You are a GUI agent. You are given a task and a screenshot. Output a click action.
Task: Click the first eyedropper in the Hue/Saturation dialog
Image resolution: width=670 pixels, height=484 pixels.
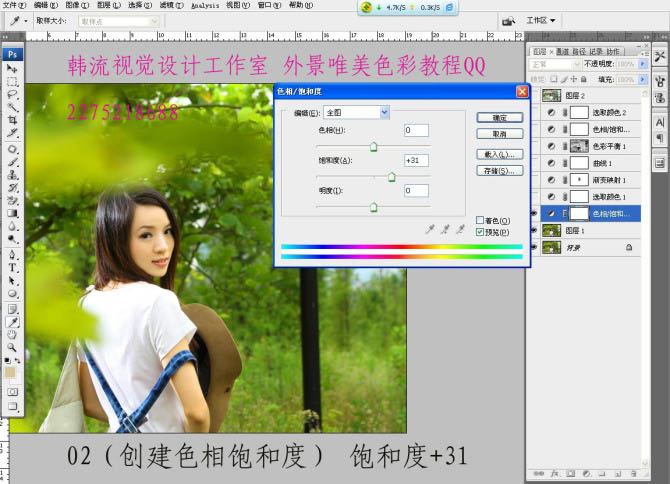[x=431, y=229]
